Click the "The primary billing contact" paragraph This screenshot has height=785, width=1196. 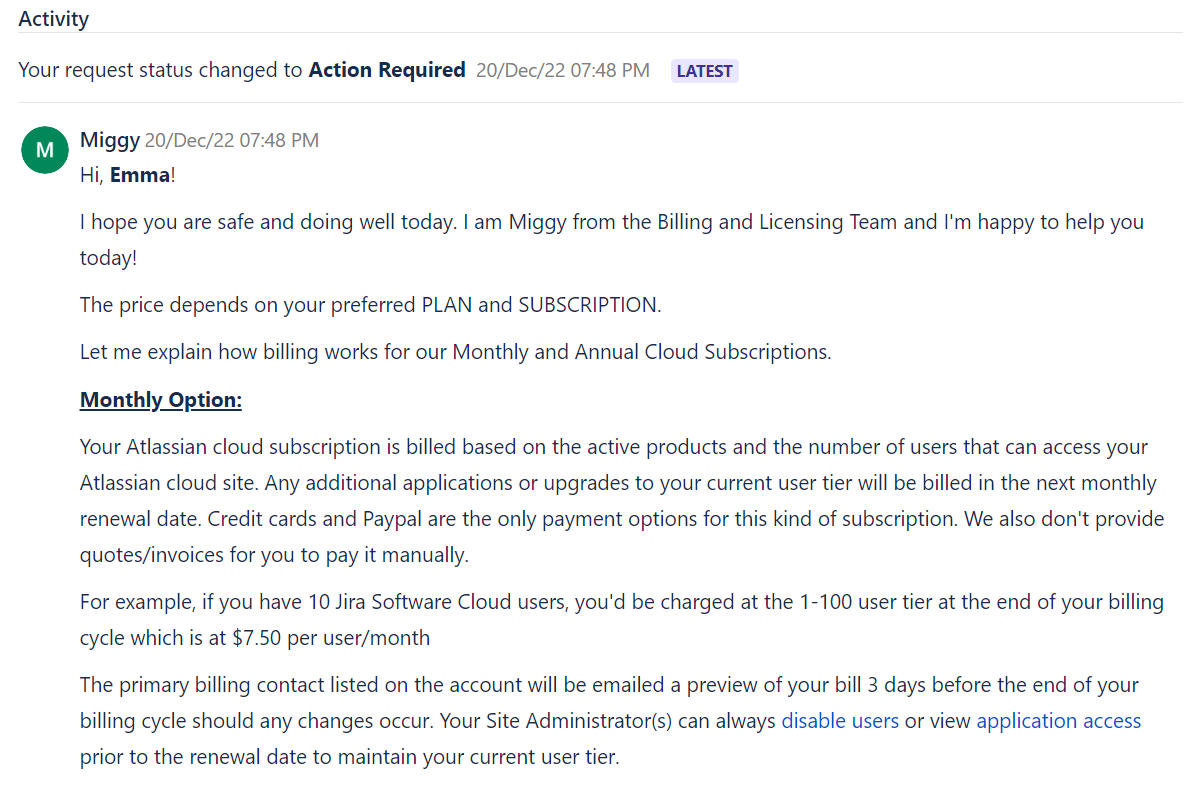tap(609, 686)
